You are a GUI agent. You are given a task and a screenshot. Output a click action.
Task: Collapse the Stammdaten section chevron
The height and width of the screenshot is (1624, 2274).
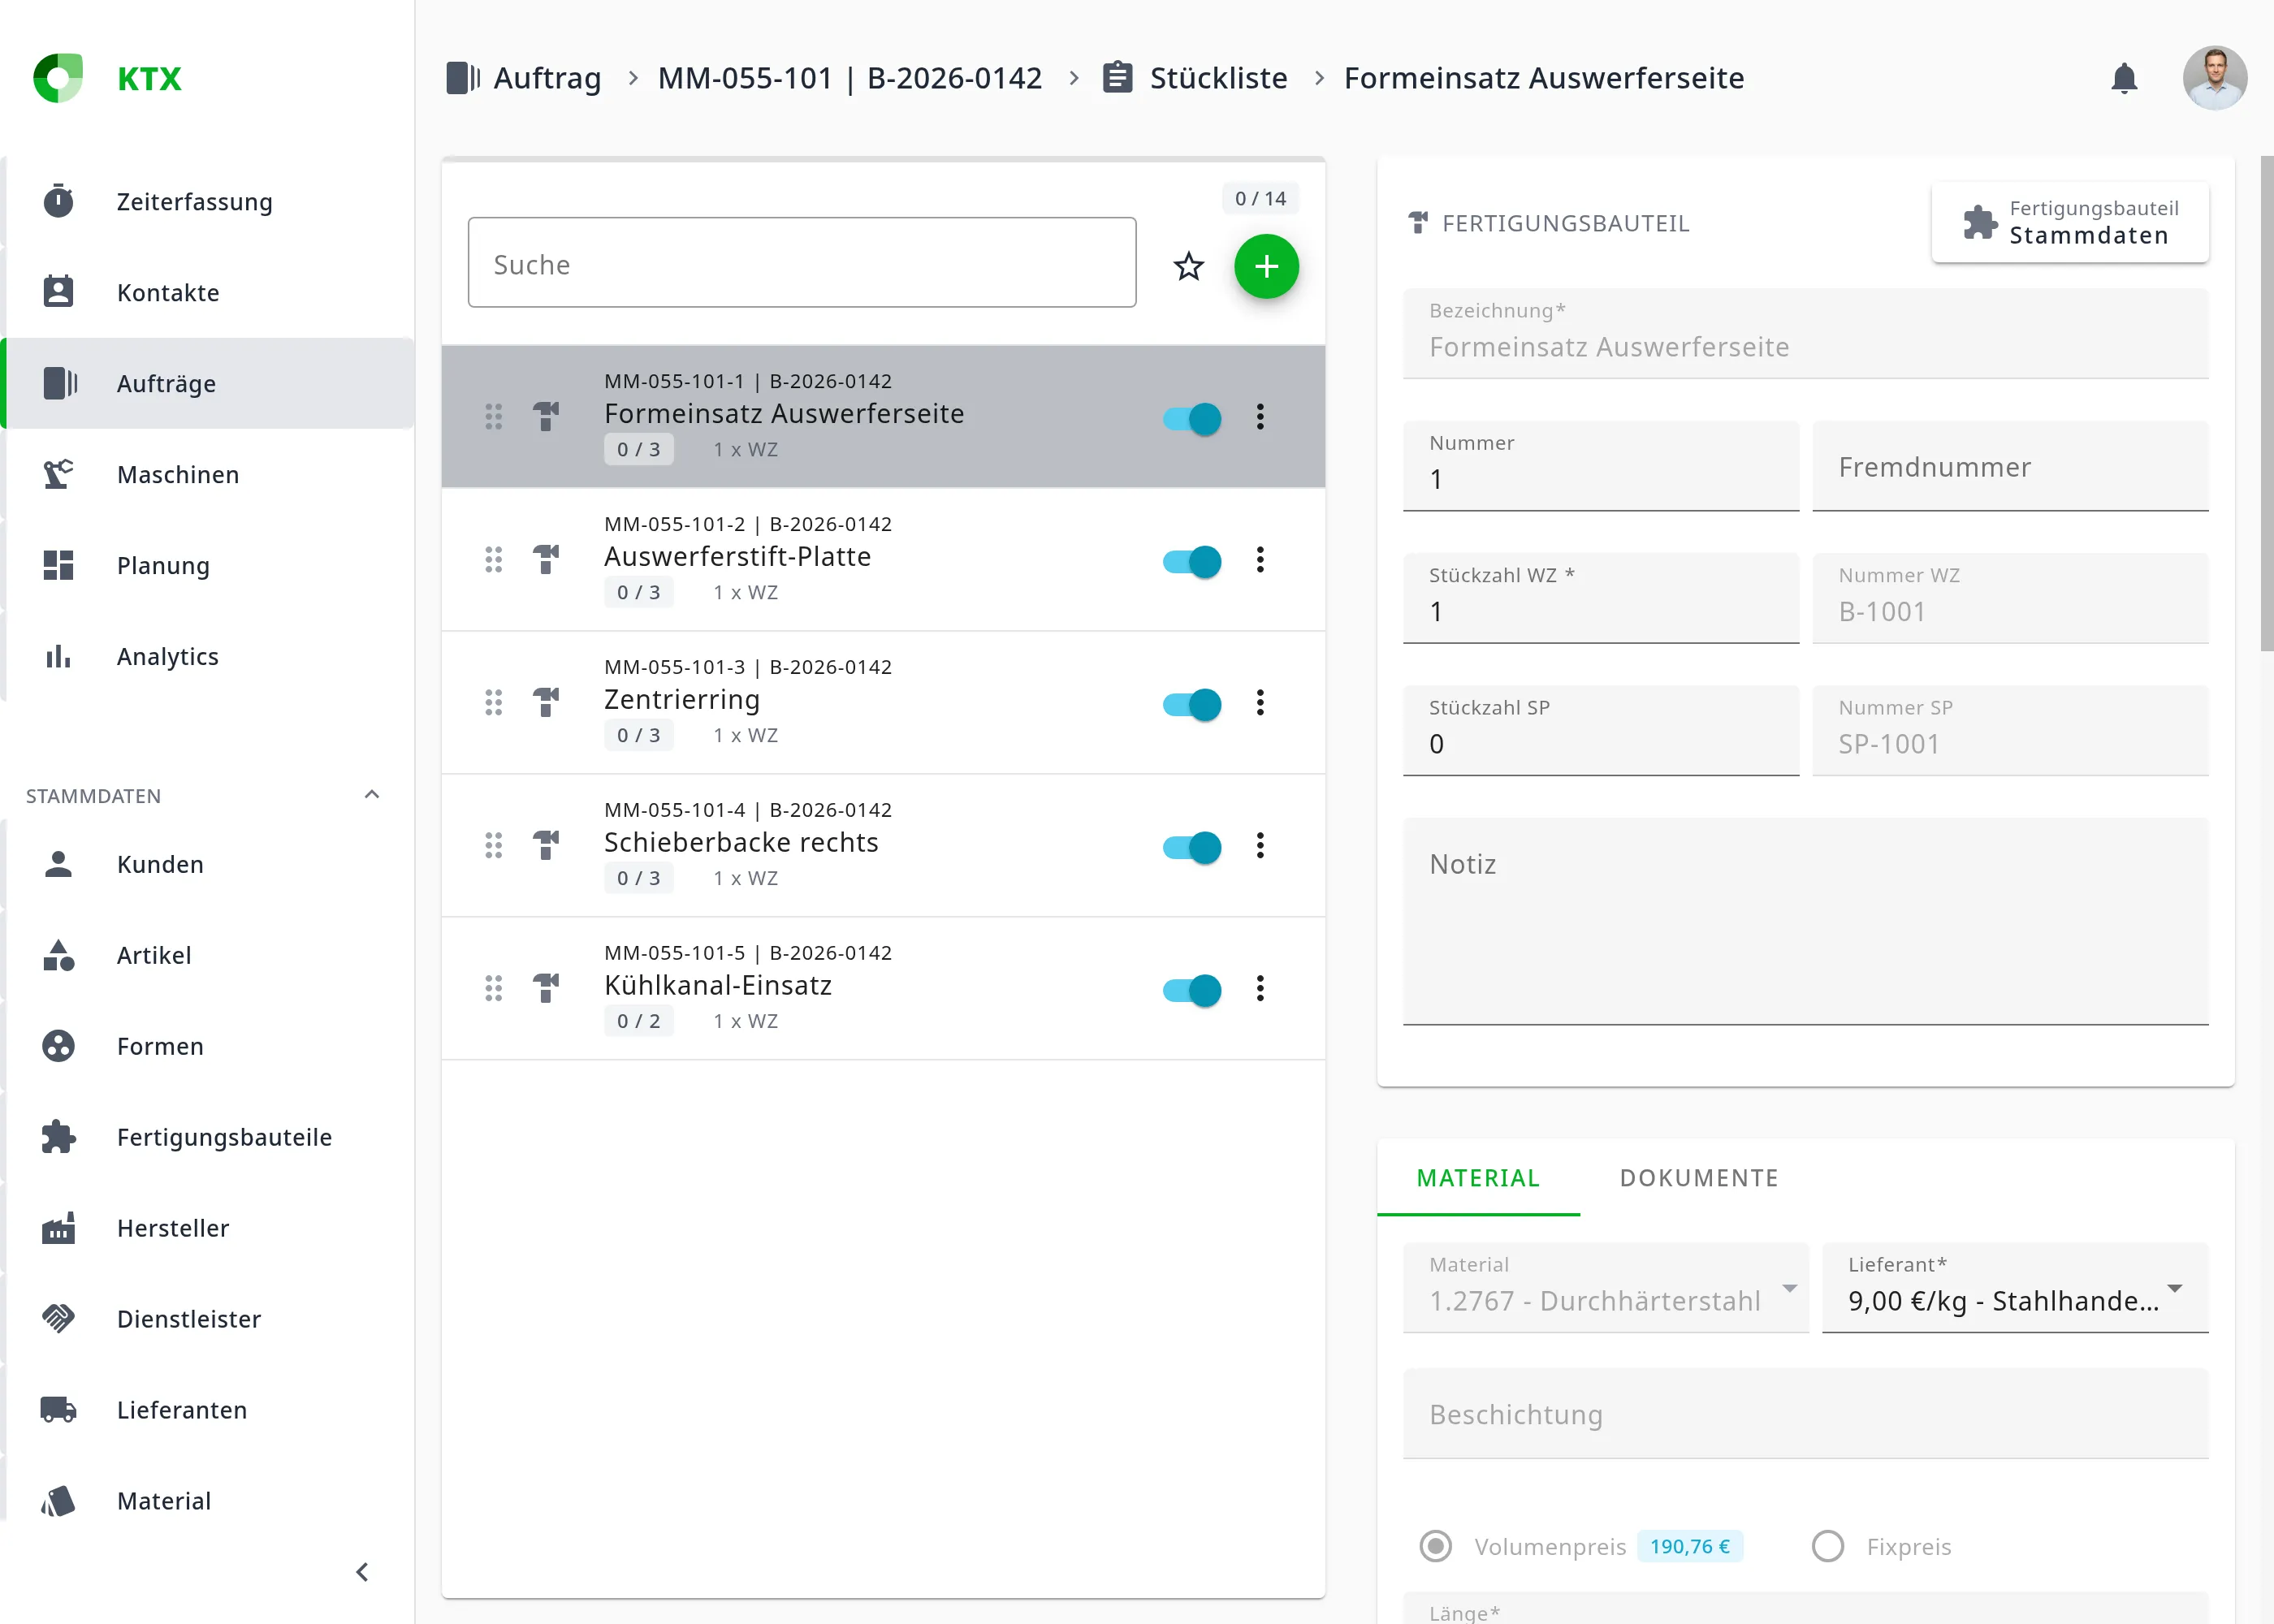click(372, 795)
